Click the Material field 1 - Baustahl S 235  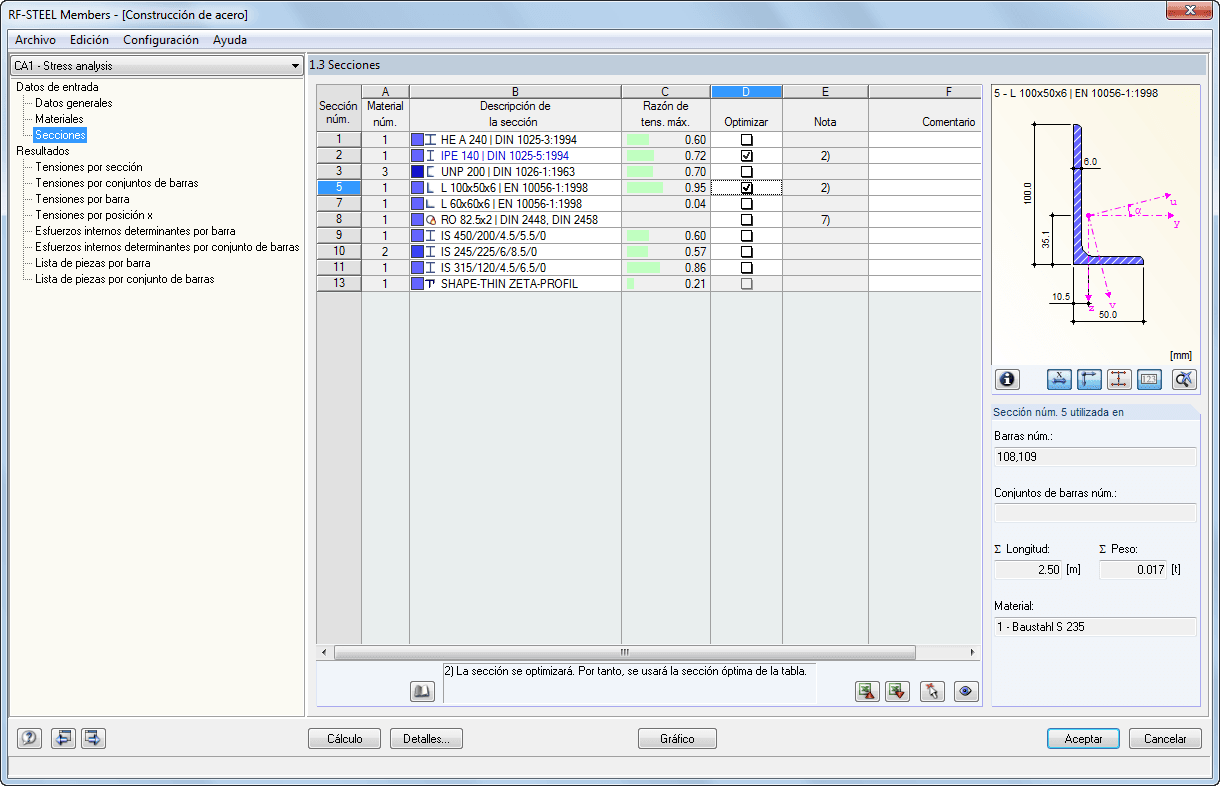coord(1095,627)
